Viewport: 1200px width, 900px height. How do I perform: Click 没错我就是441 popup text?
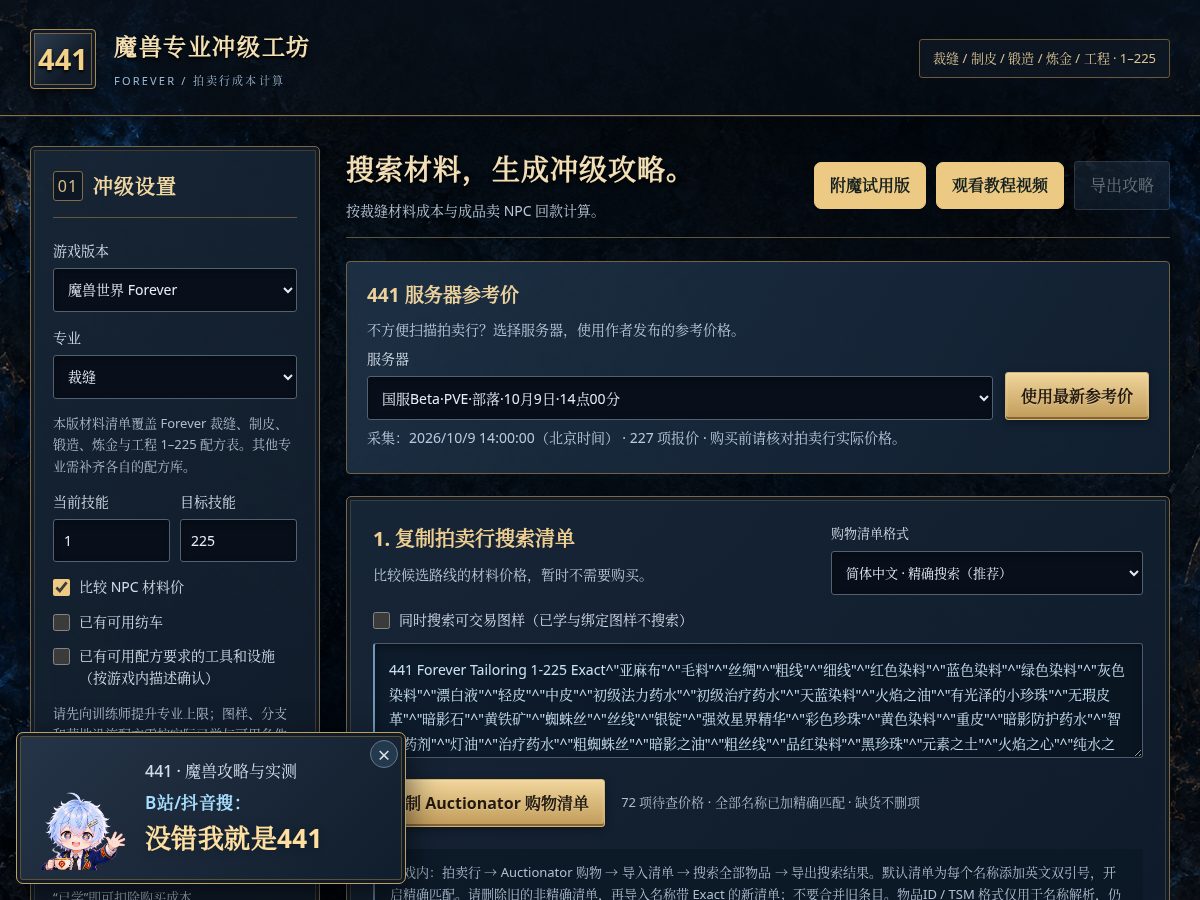coord(234,838)
